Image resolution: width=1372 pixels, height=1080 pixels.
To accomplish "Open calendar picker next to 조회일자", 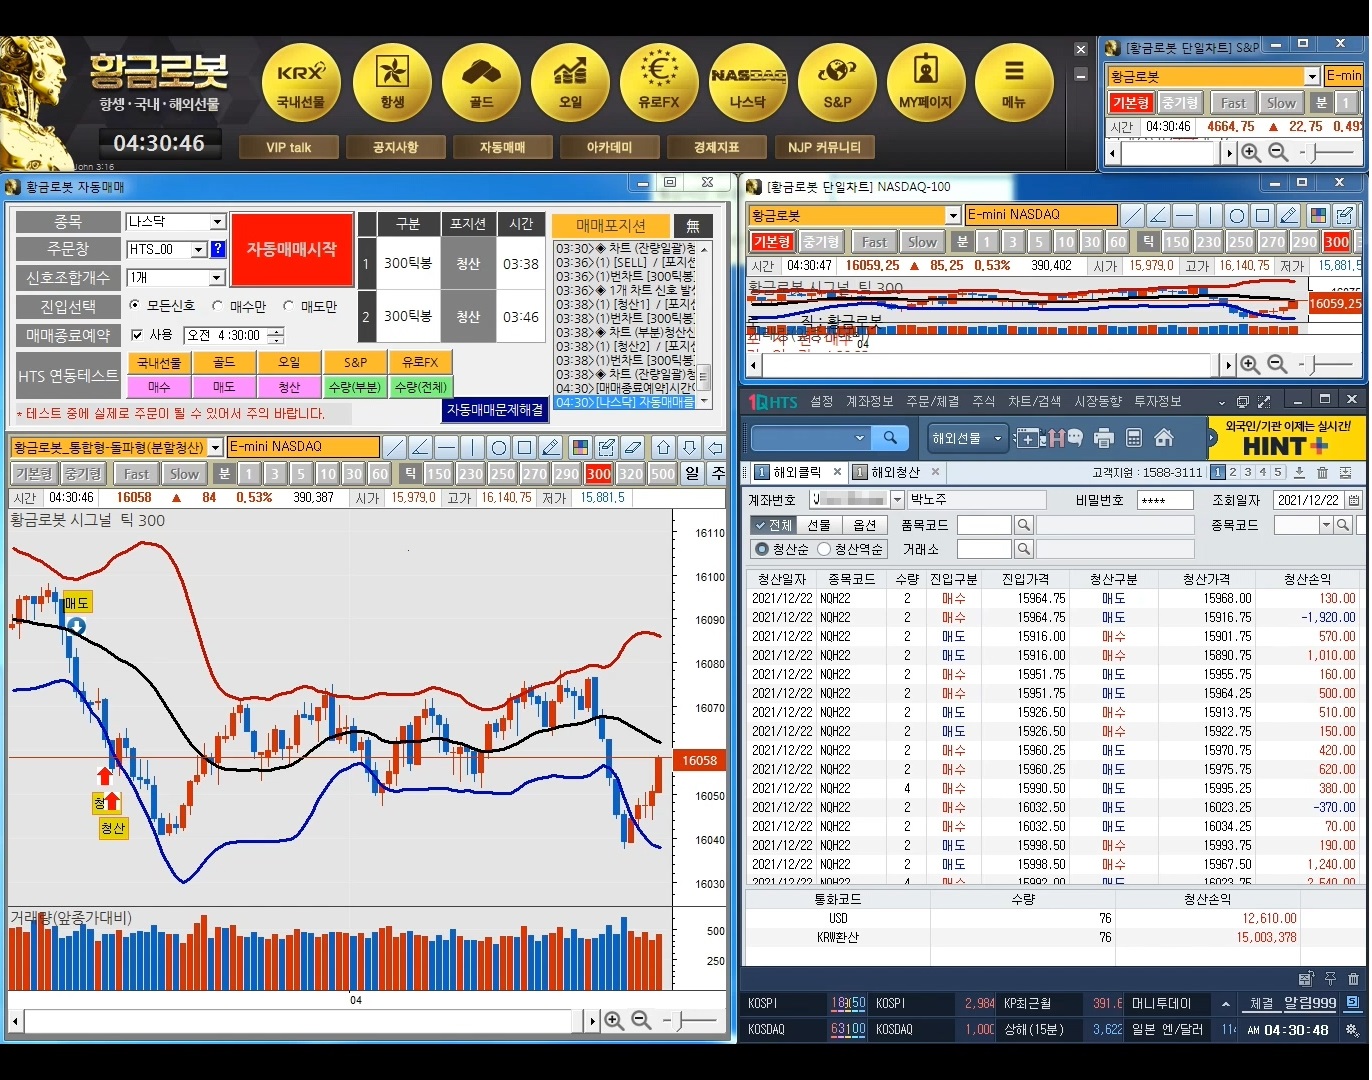I will pyautogui.click(x=1354, y=500).
